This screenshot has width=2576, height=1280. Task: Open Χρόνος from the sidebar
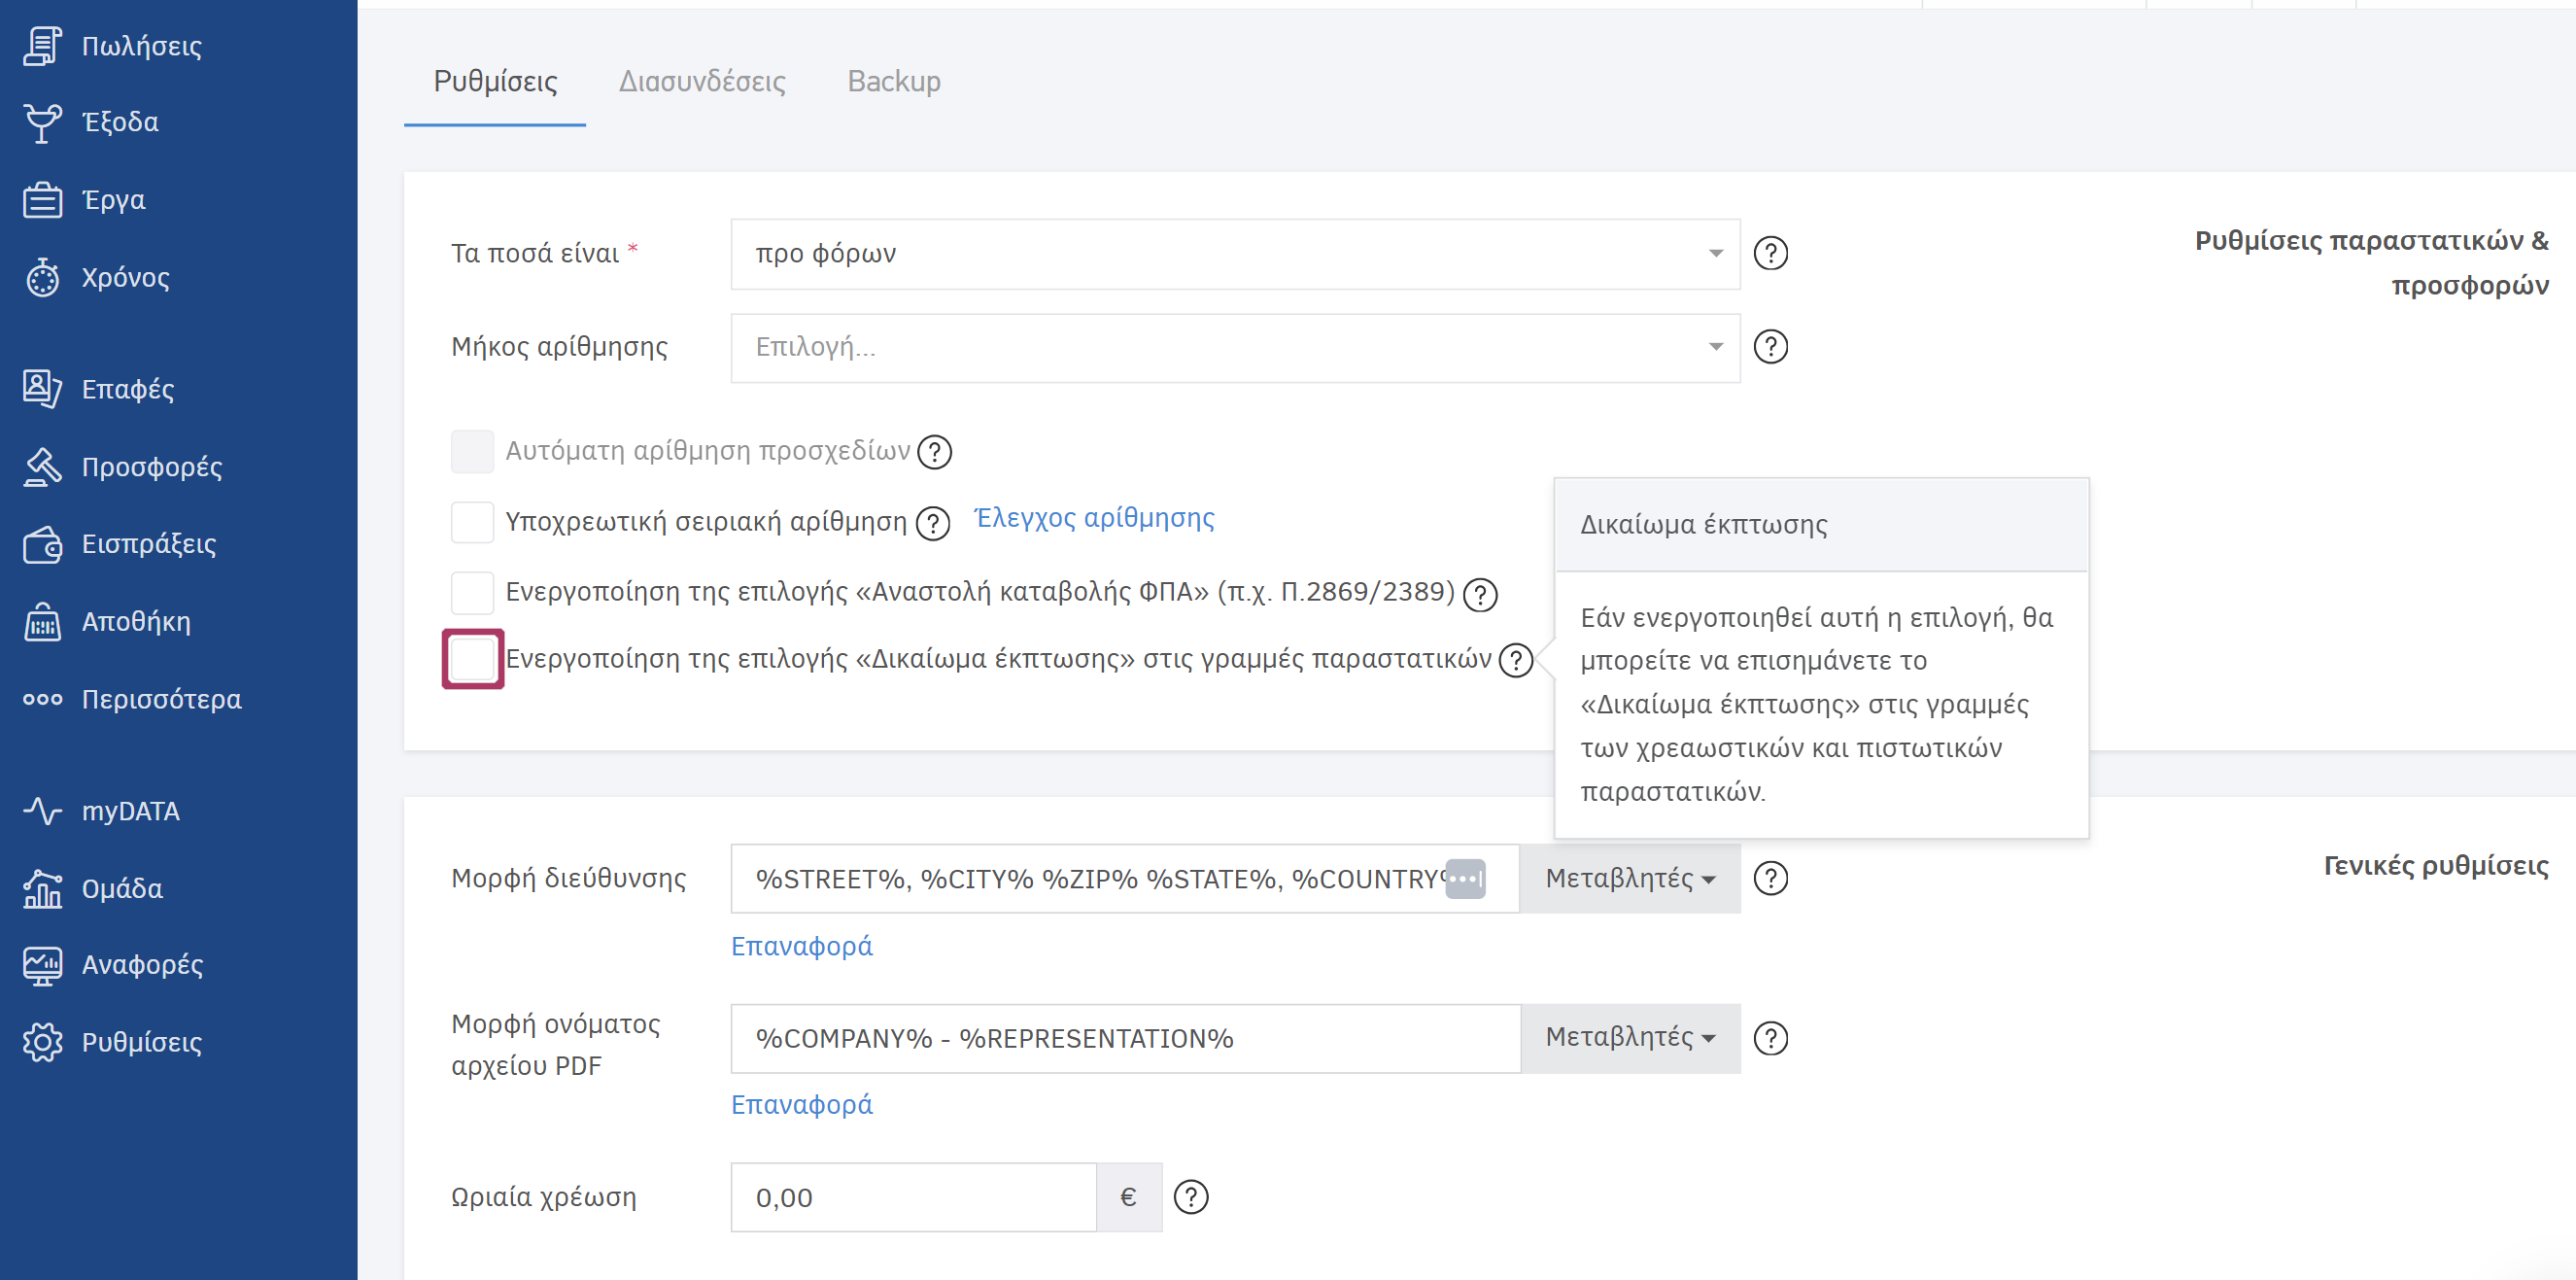(x=126, y=278)
